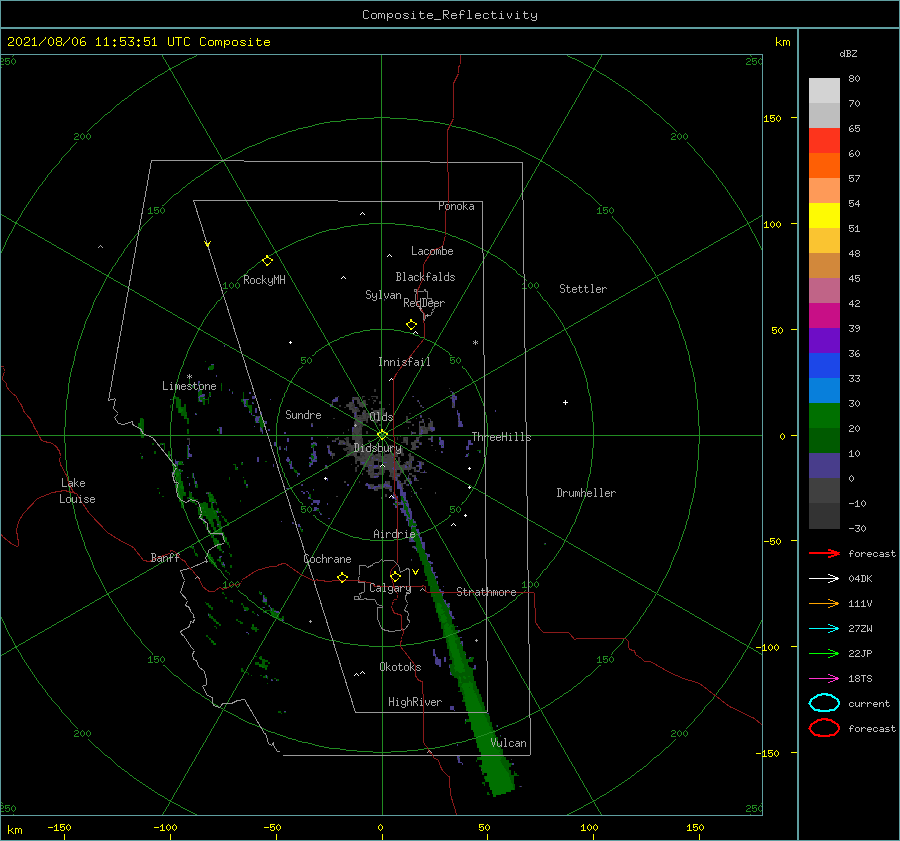Click the -150 tick on the bottom axis
The width and height of the screenshot is (900, 841).
pos(60,827)
